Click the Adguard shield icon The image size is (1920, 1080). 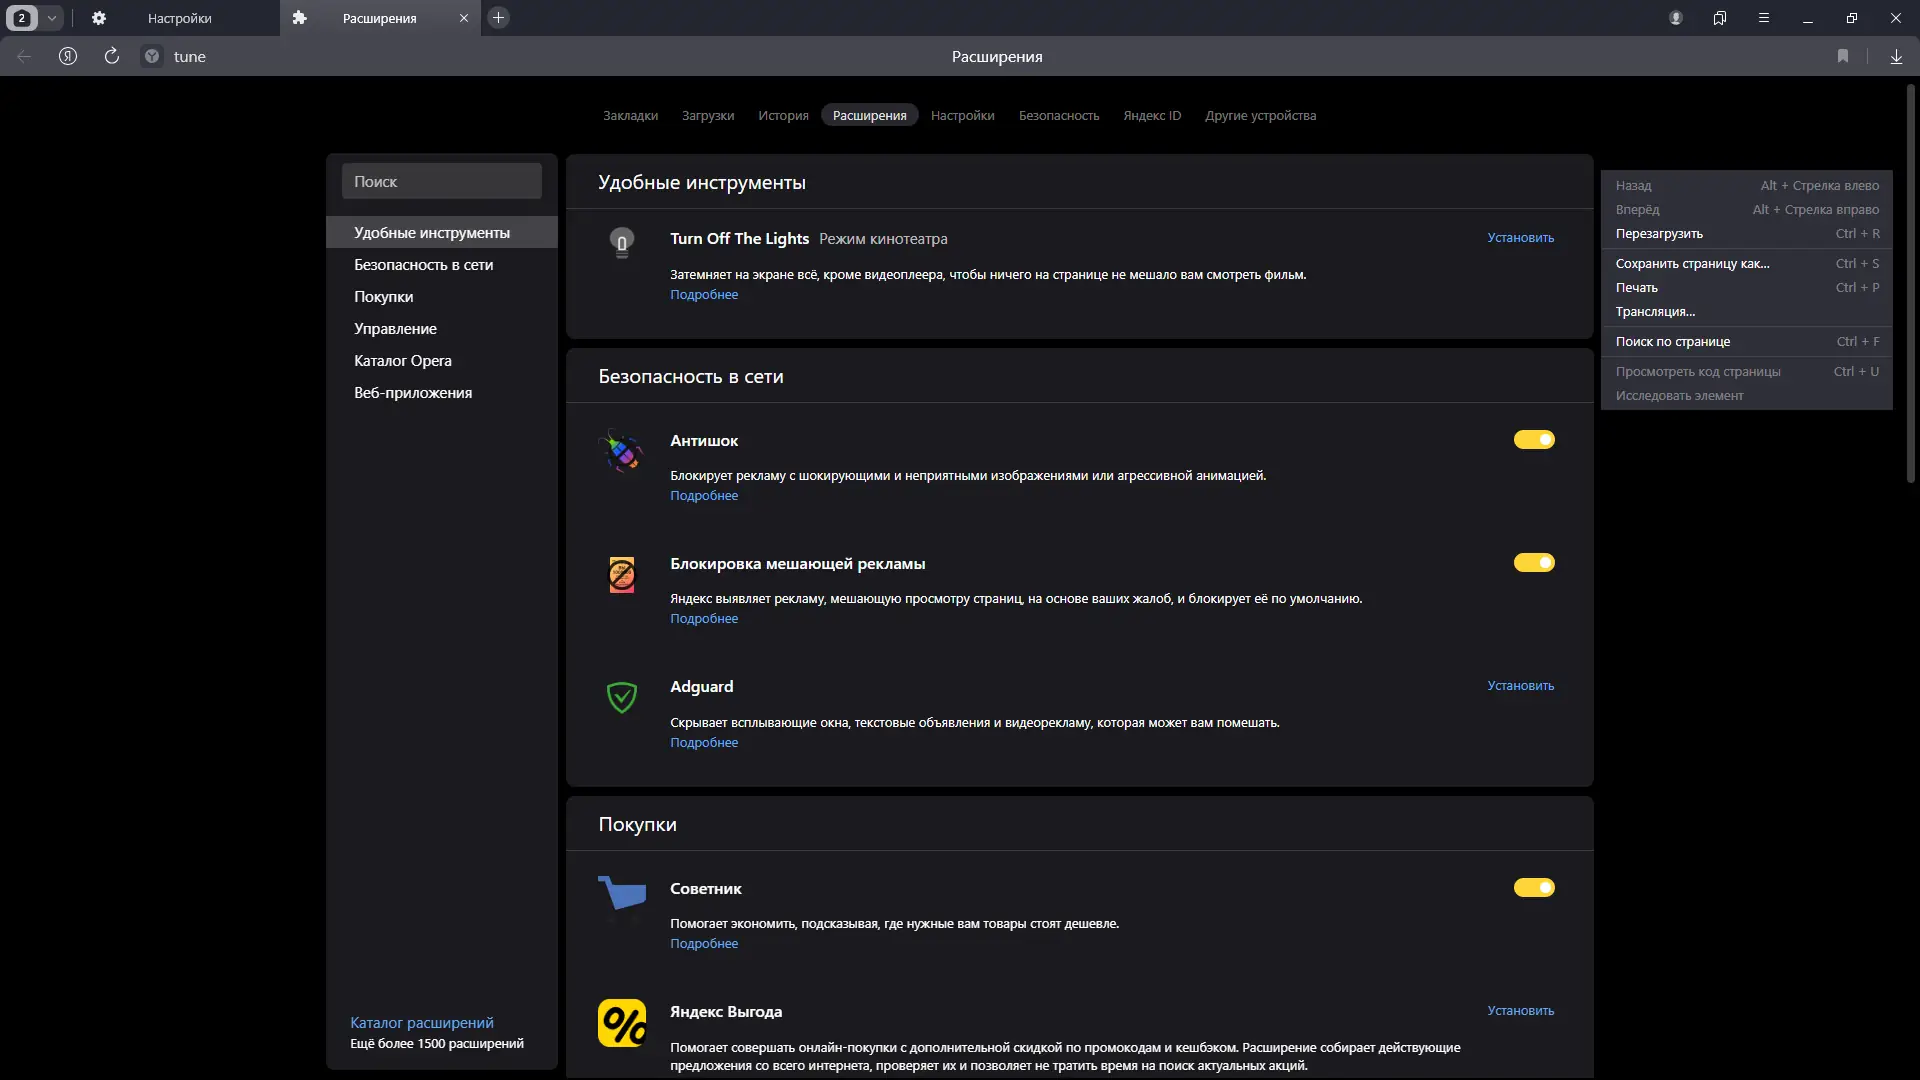click(x=622, y=697)
